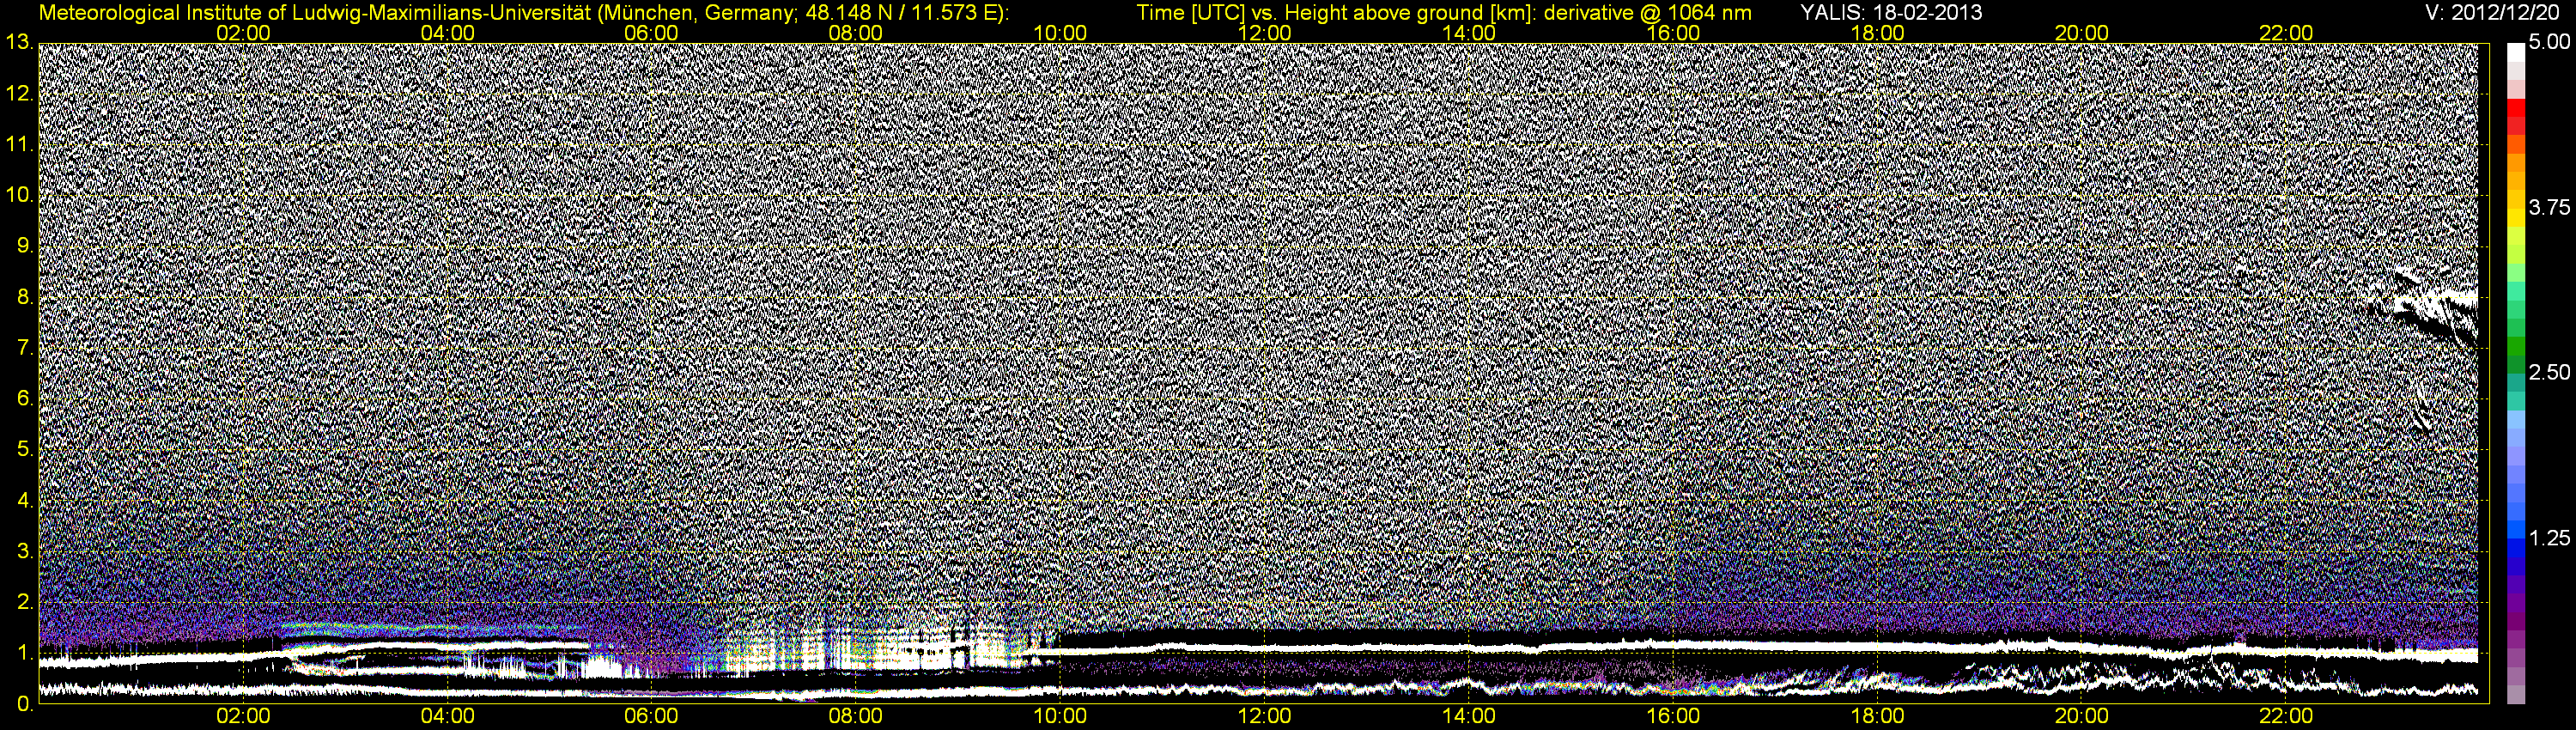2576x730 pixels.
Task: Click the 08:00 tick on top time axis
Action: click(x=856, y=33)
